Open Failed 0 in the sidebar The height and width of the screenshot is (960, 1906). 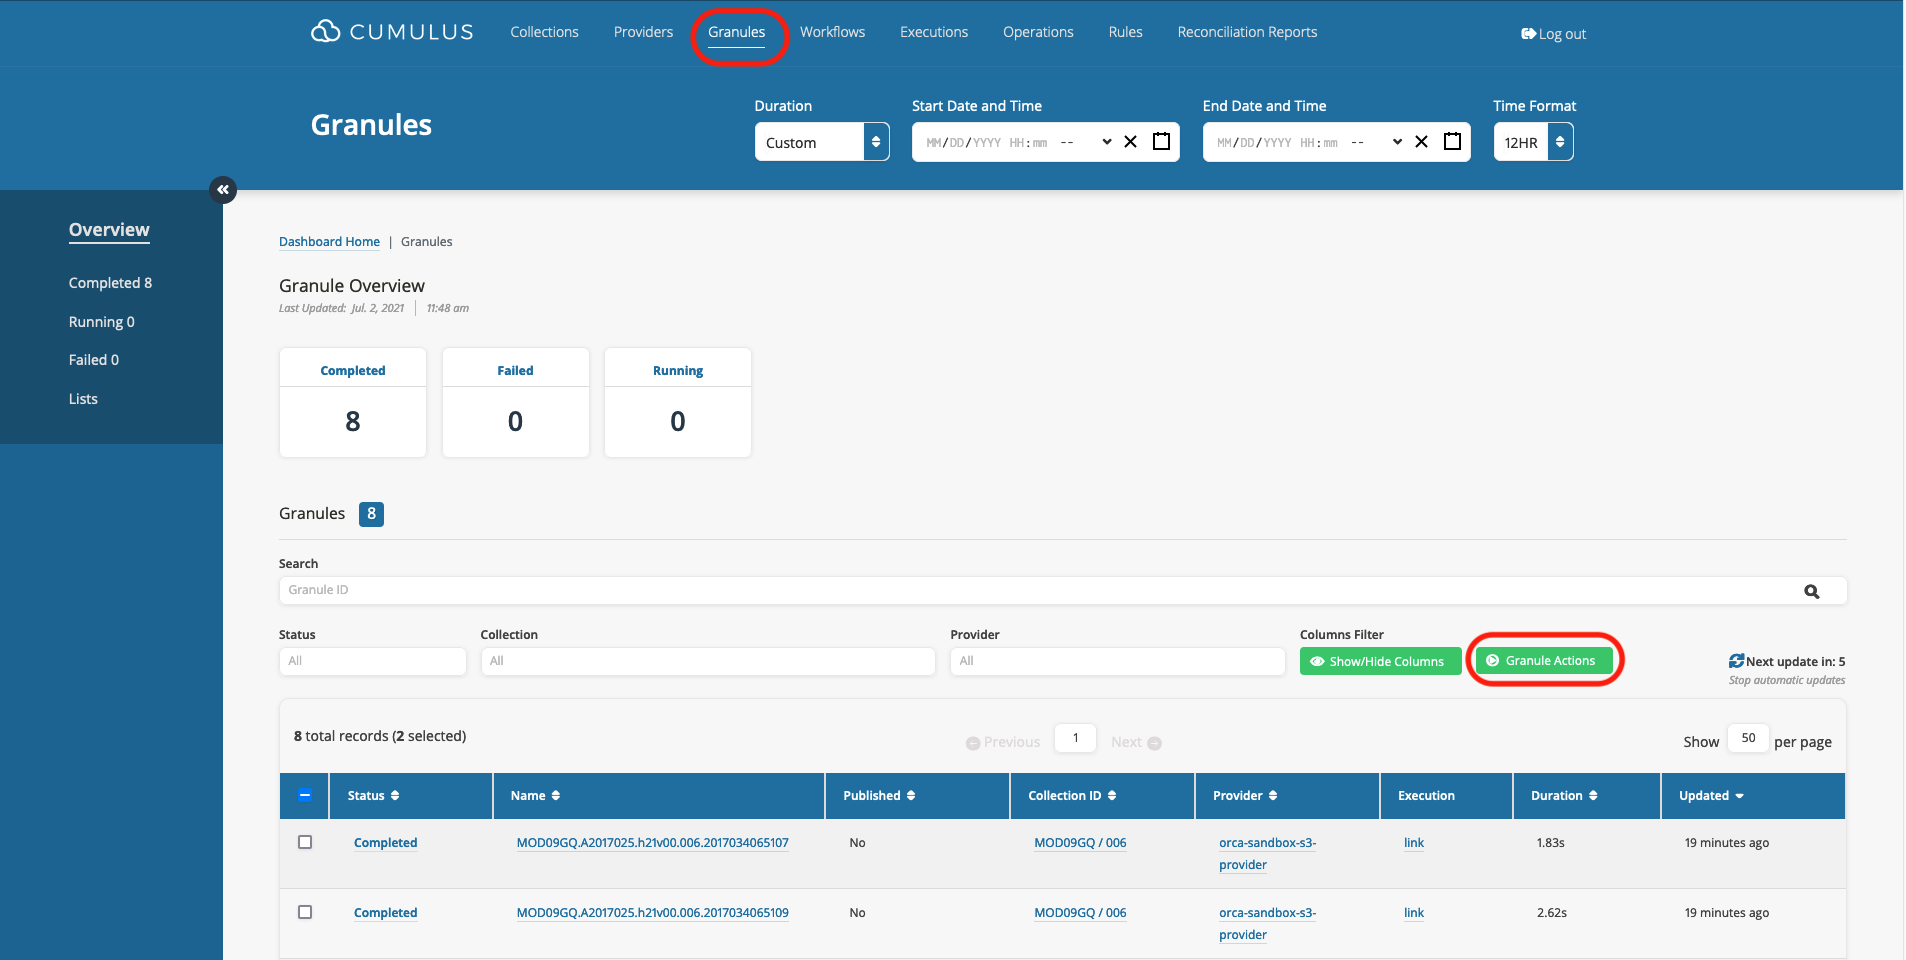pyautogui.click(x=94, y=360)
